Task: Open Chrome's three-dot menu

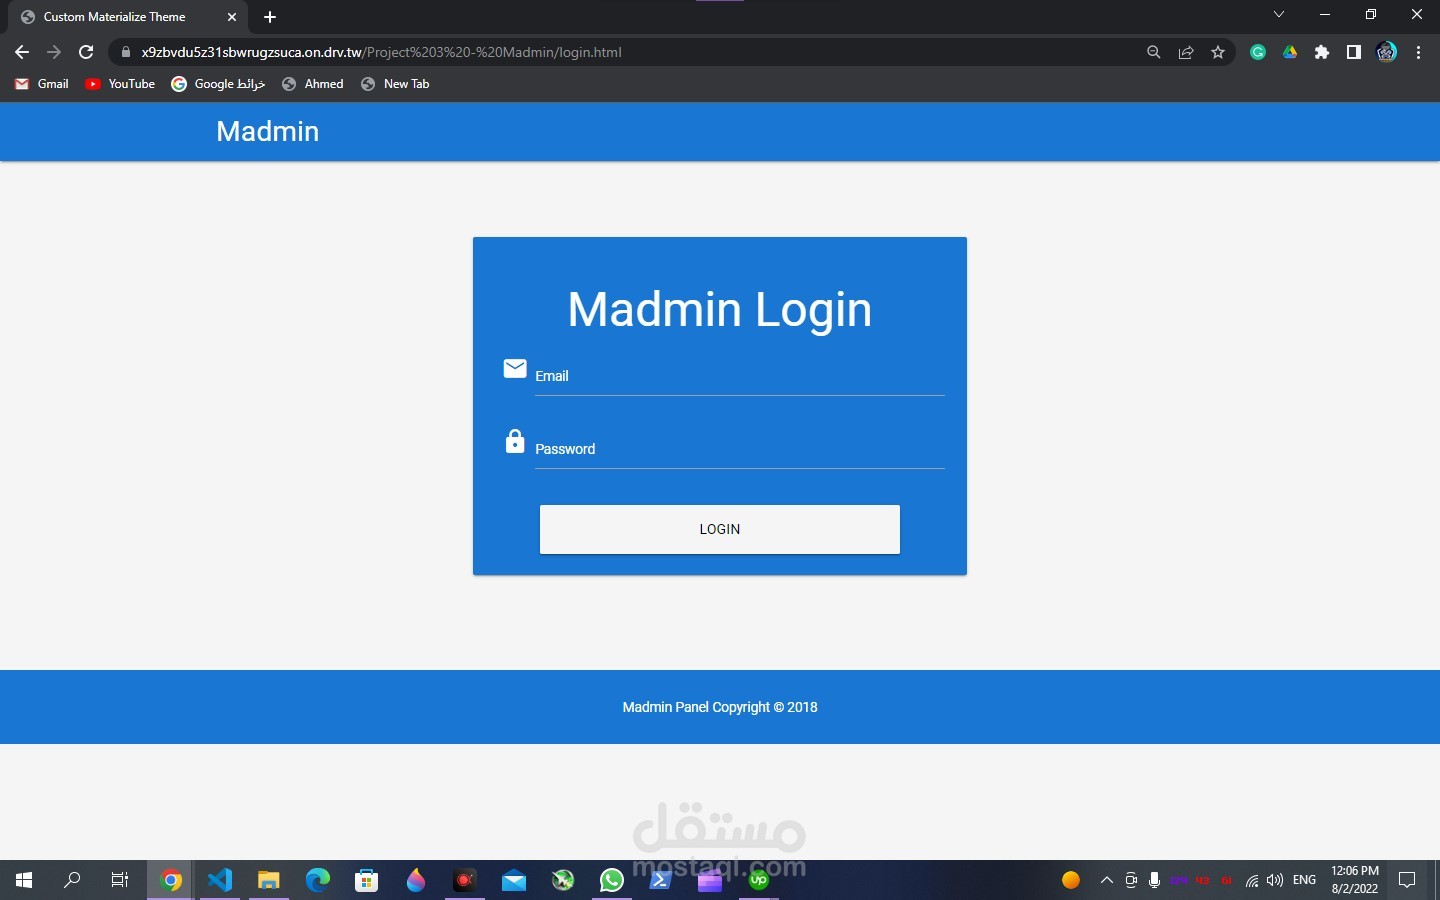Action: click(x=1418, y=52)
